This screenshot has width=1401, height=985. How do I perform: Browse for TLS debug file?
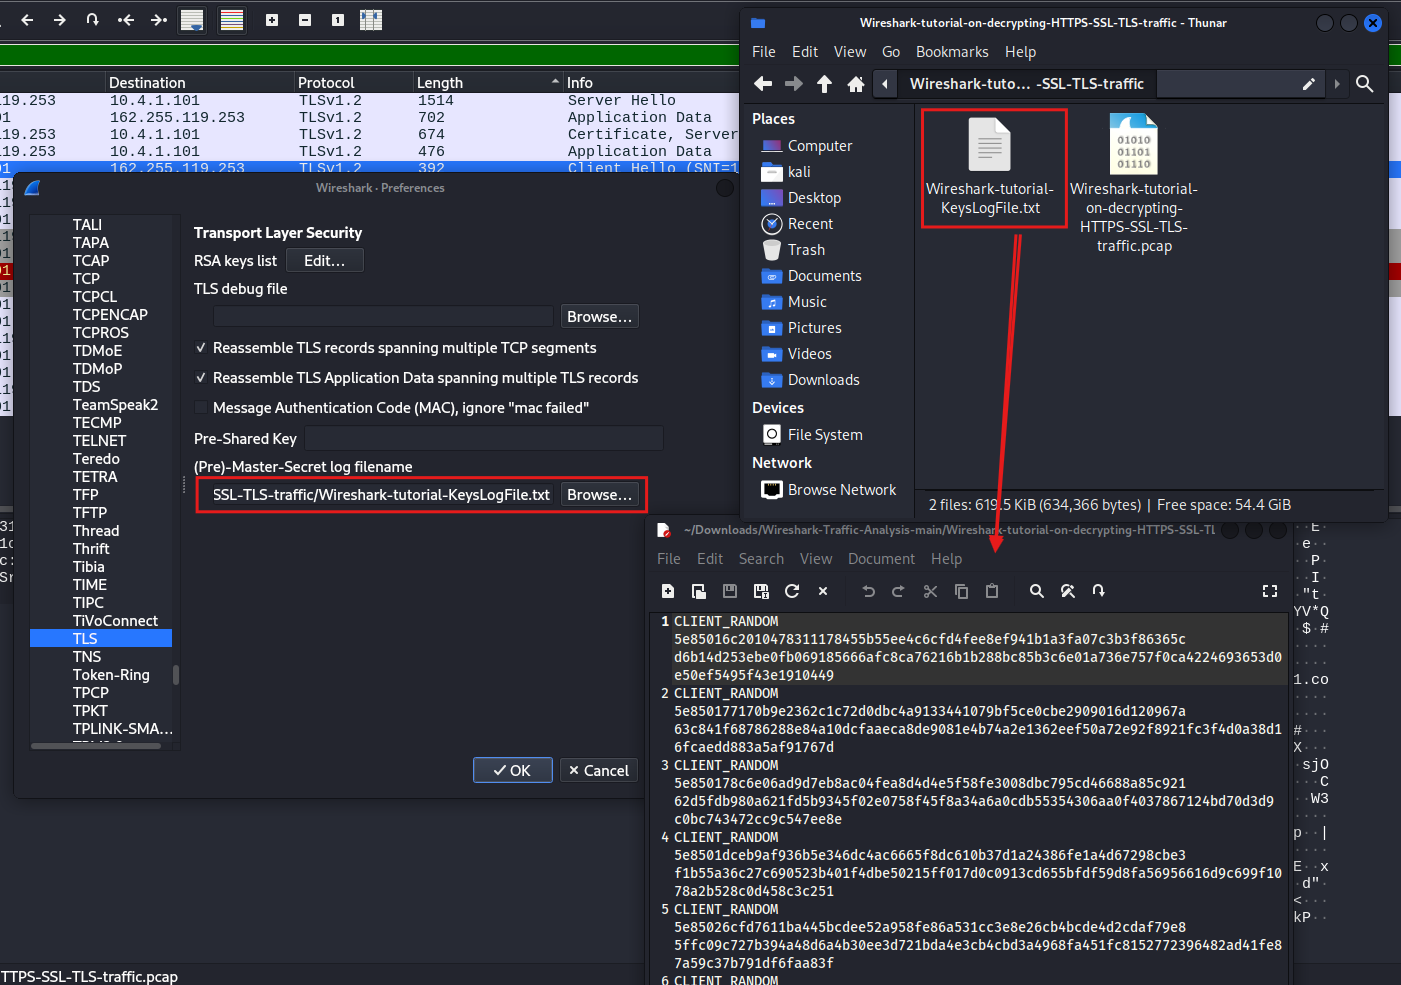pyautogui.click(x=599, y=317)
